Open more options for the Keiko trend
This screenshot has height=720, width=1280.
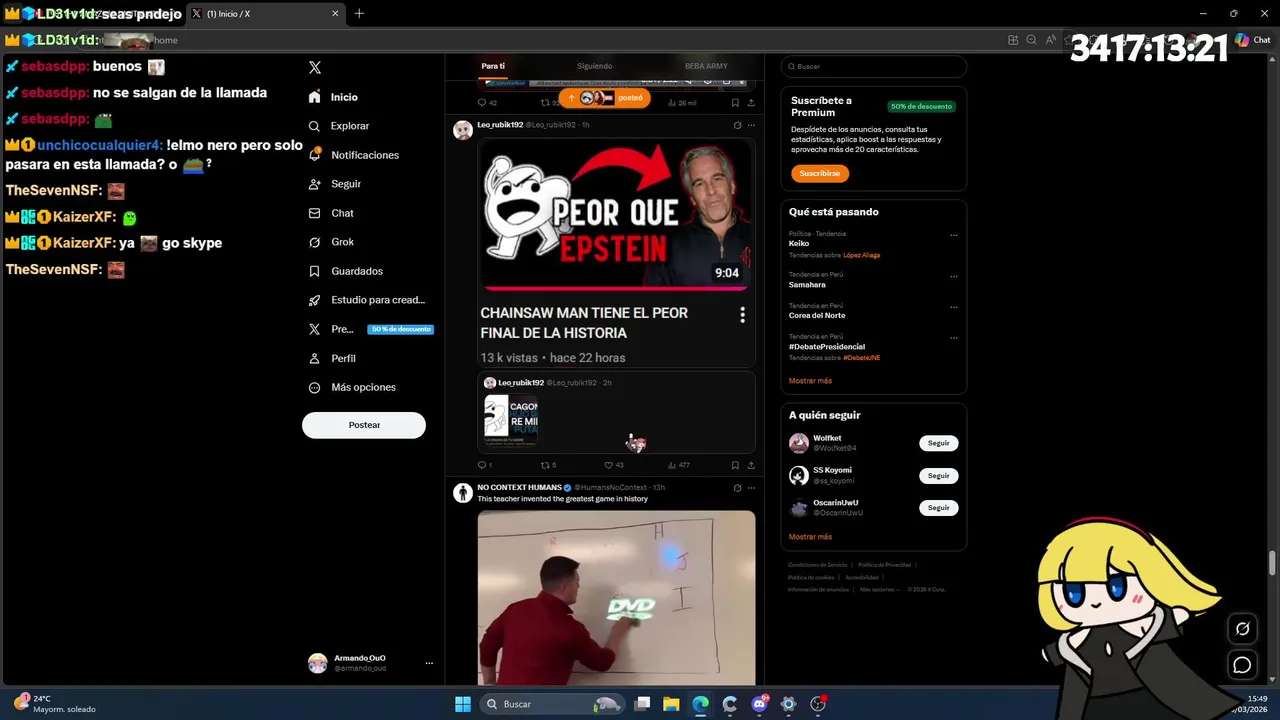[954, 235]
